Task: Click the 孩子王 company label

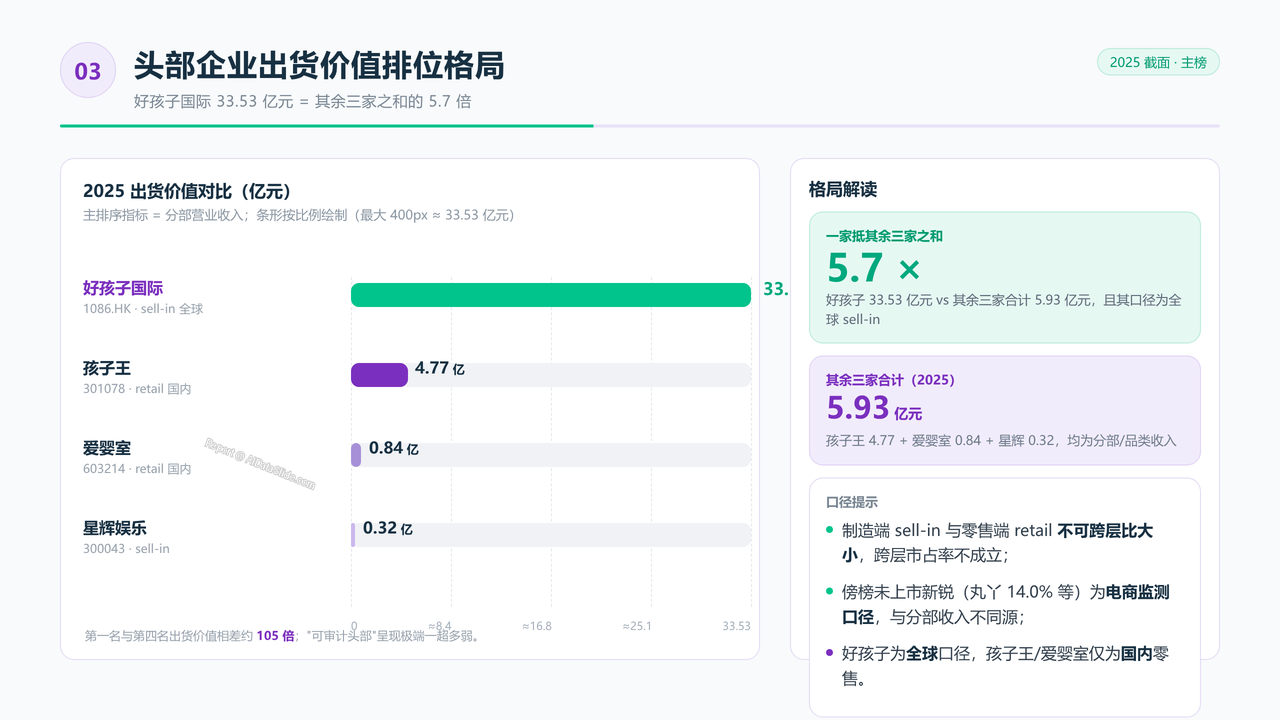Action: (x=107, y=368)
